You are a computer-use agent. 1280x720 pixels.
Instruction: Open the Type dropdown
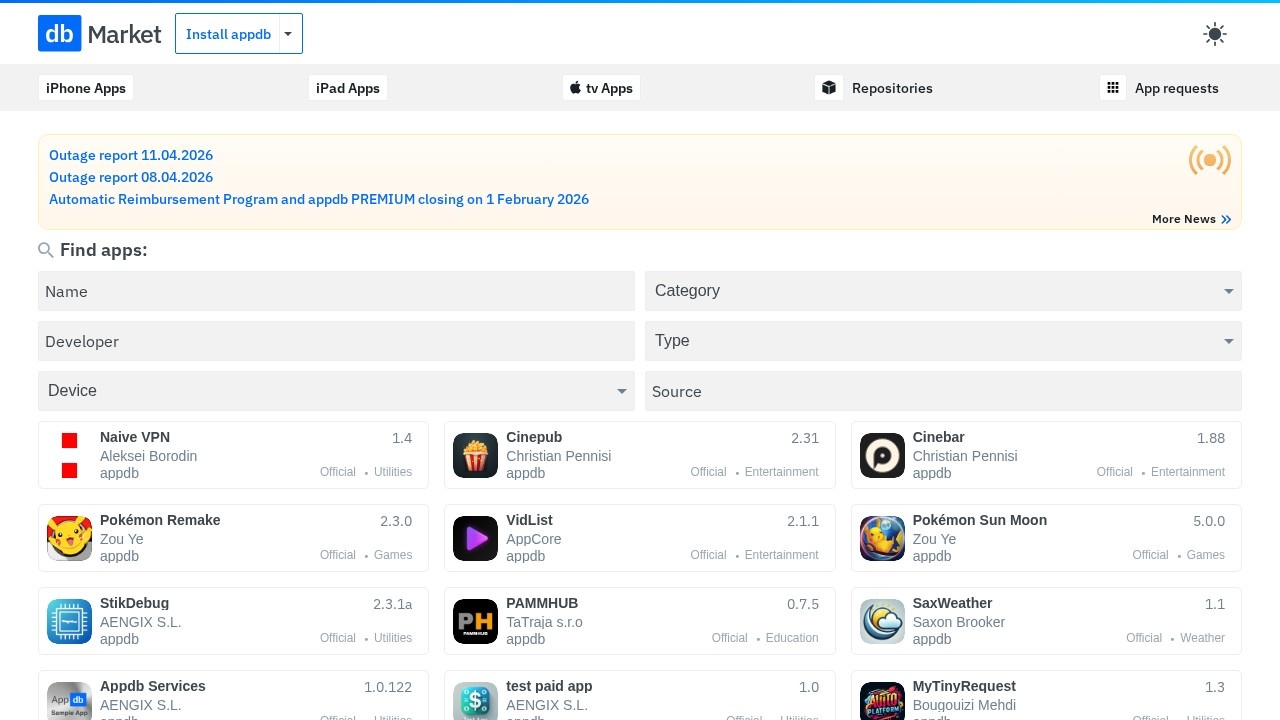943,341
